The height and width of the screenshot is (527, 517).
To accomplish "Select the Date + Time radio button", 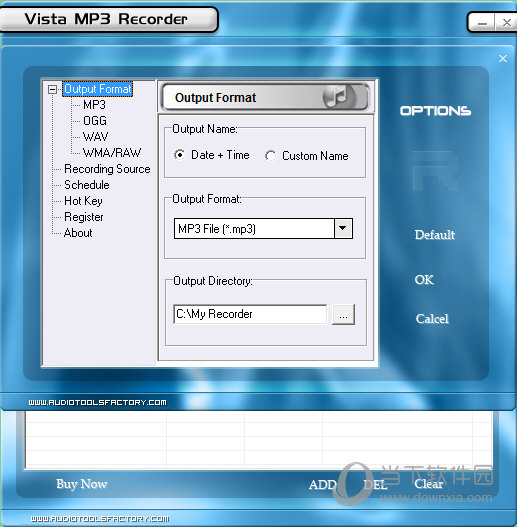I will [x=179, y=155].
